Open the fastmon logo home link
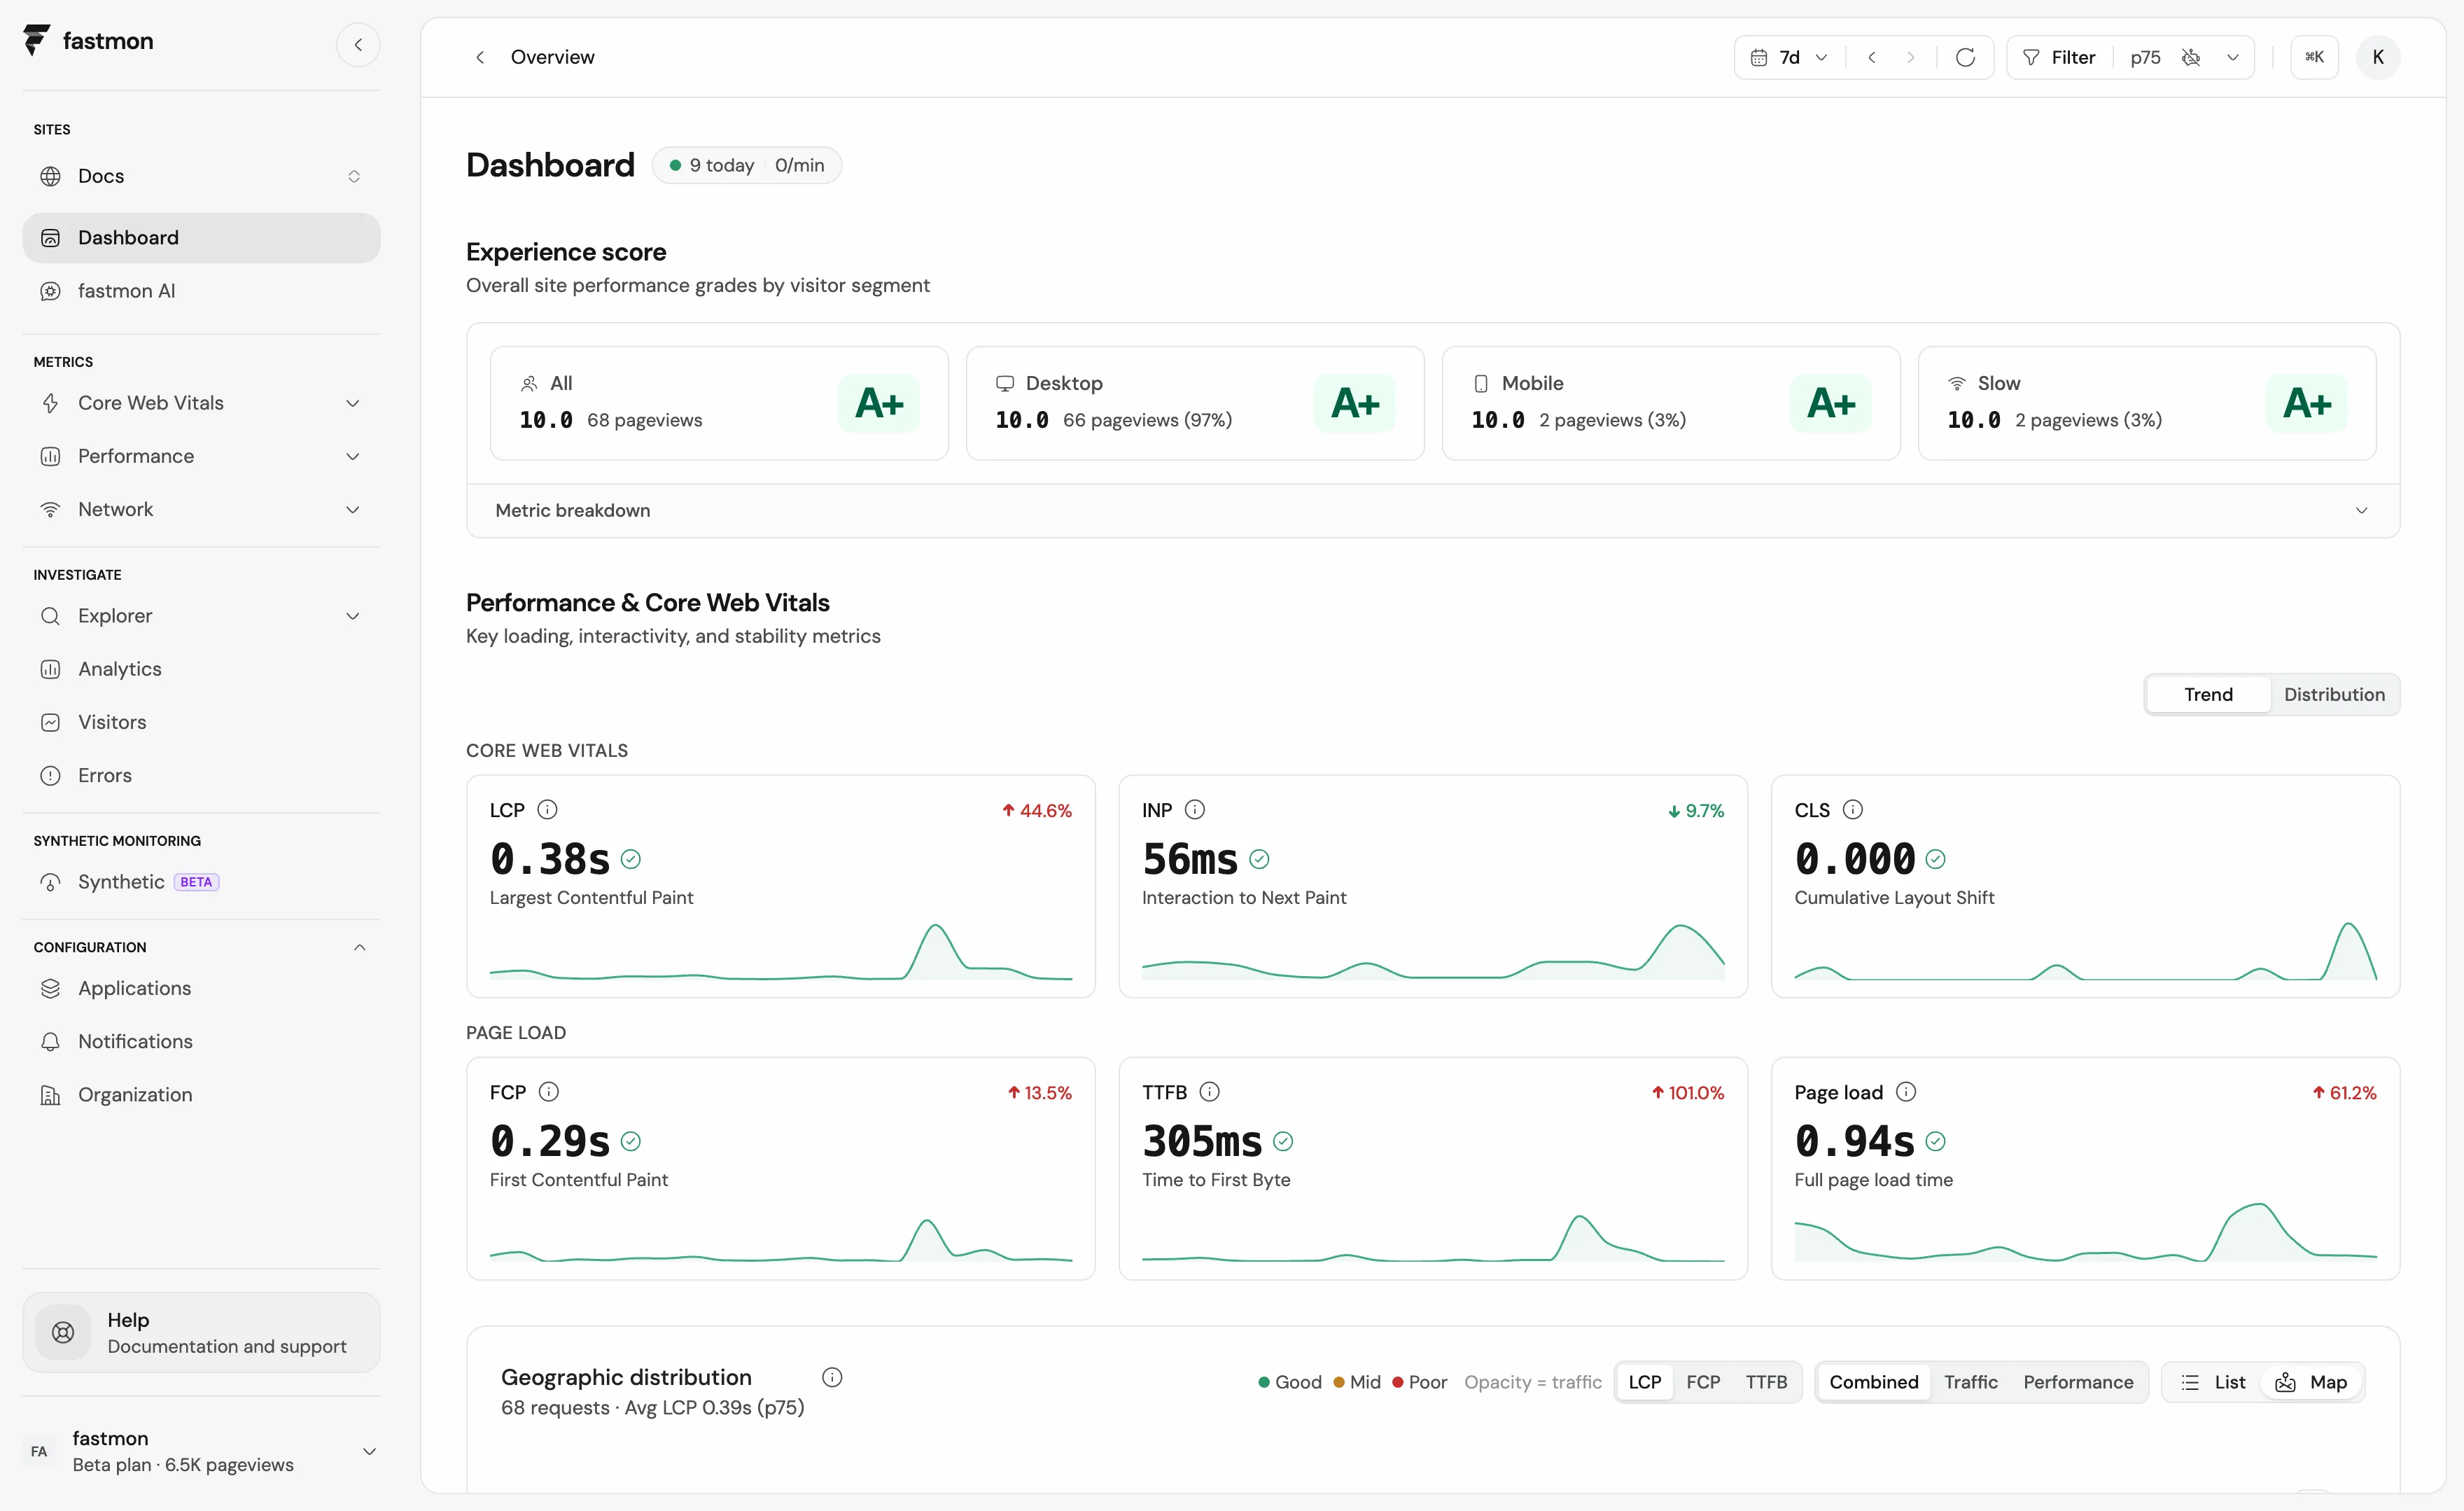This screenshot has width=2464, height=1511. tap(88, 41)
